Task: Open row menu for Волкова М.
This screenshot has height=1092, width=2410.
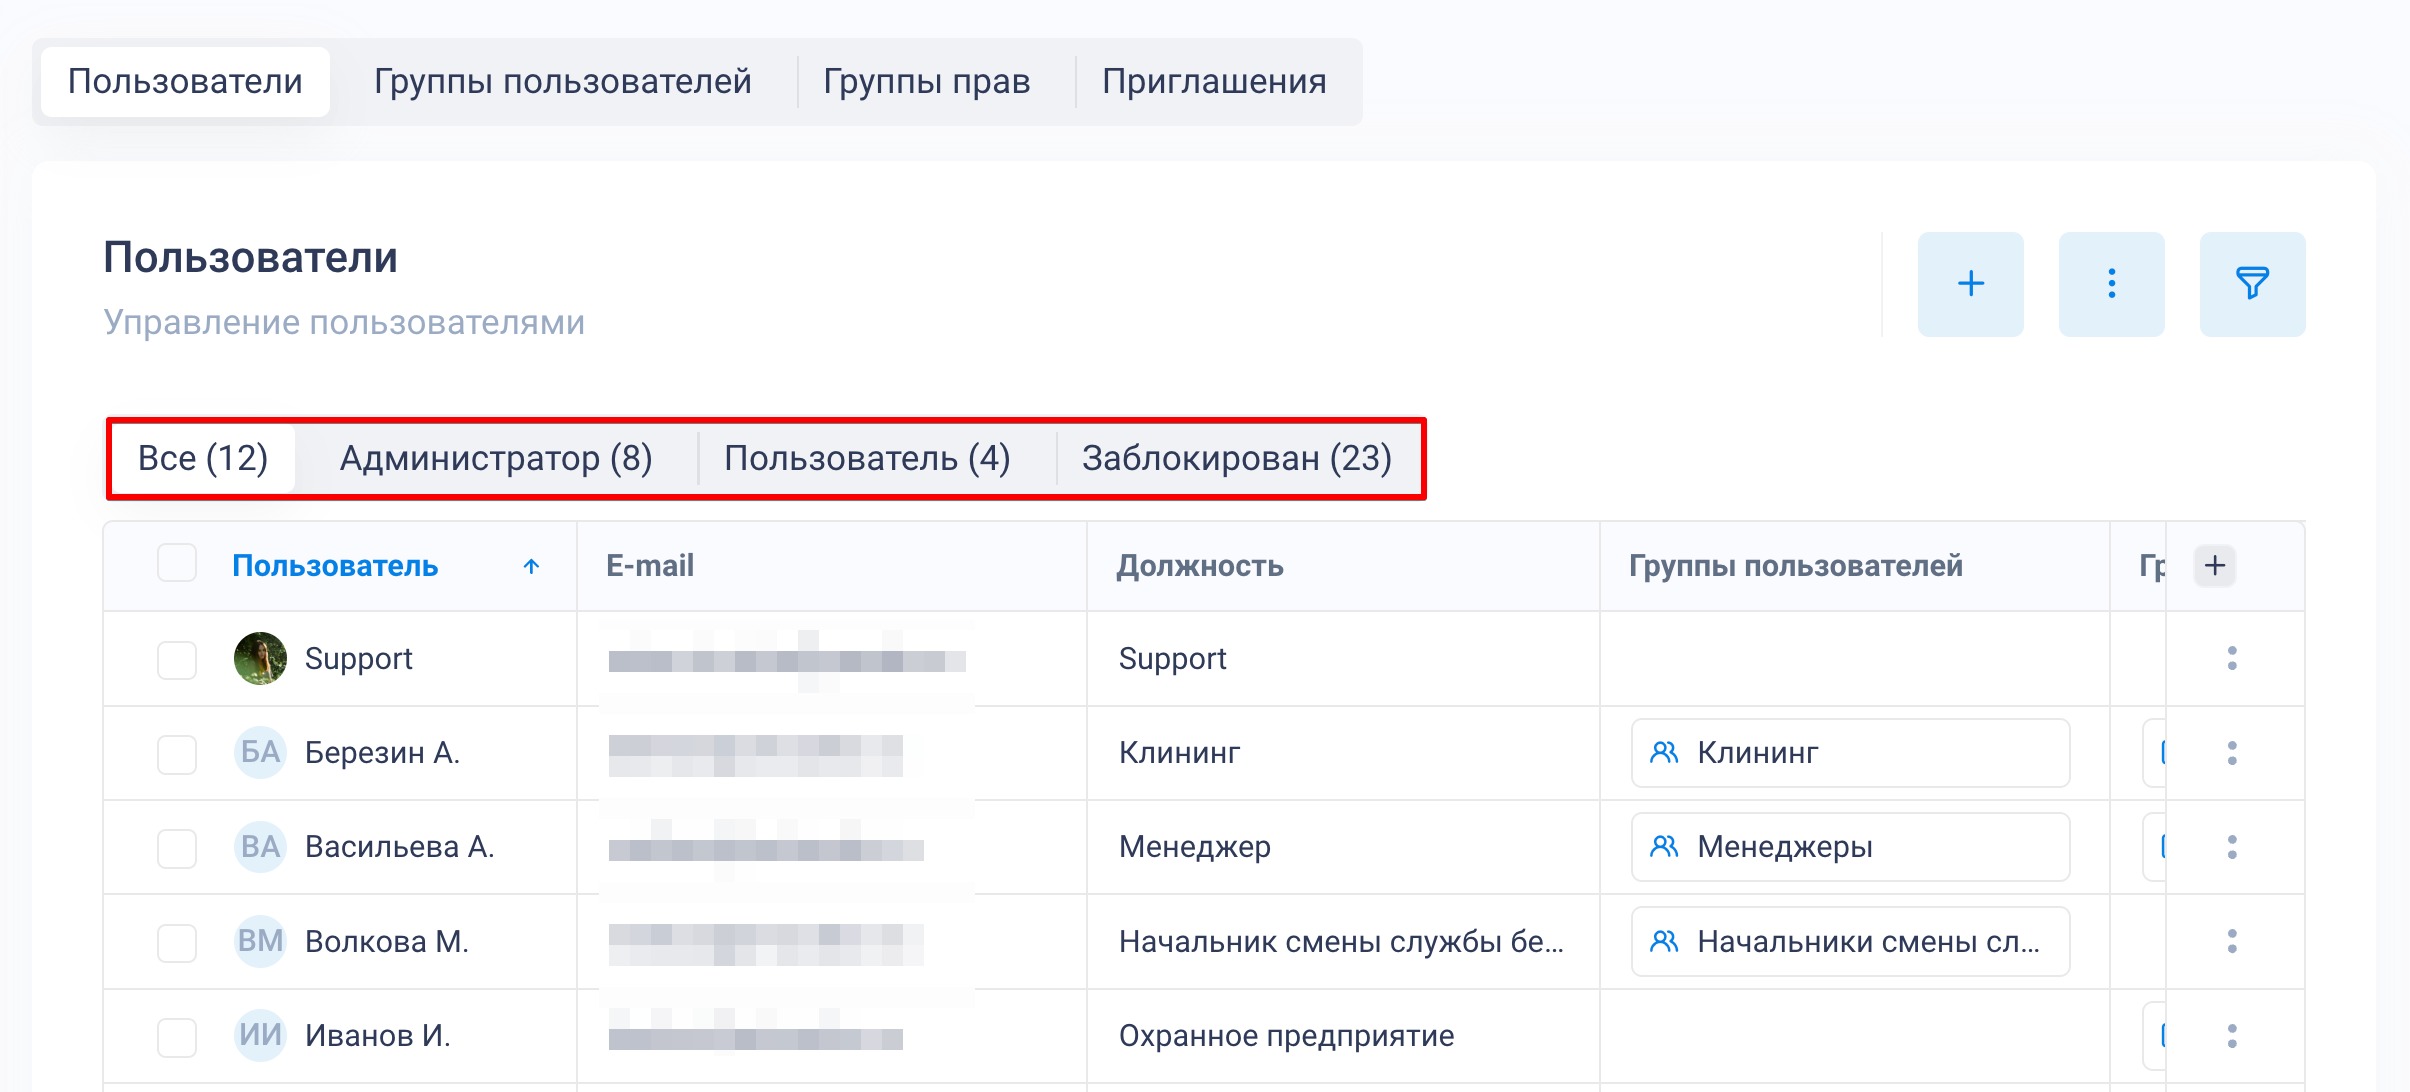Action: (2232, 941)
